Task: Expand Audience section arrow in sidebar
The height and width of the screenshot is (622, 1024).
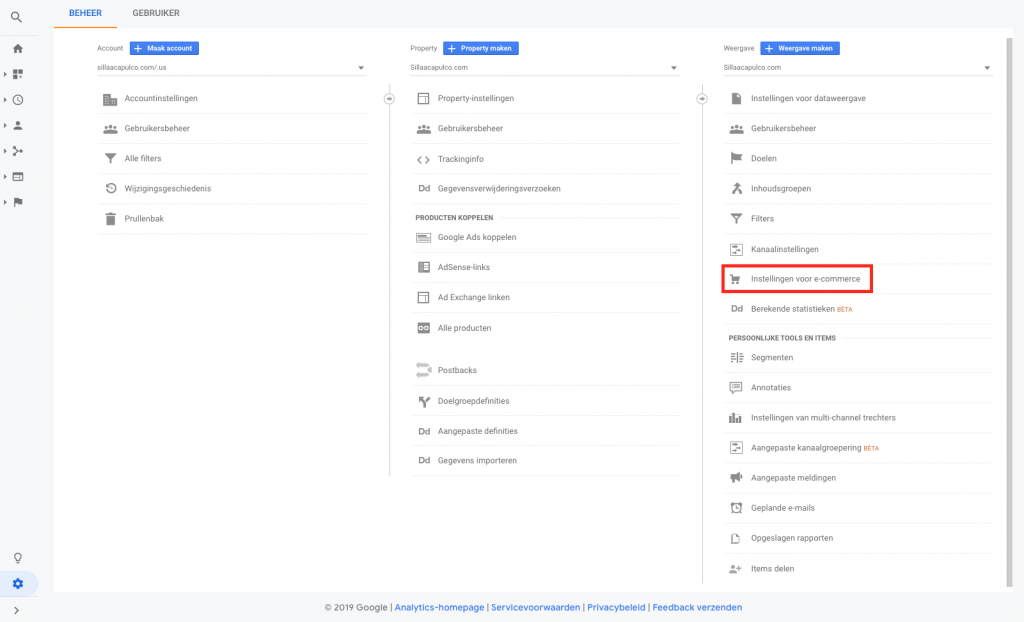Action: tap(5, 125)
